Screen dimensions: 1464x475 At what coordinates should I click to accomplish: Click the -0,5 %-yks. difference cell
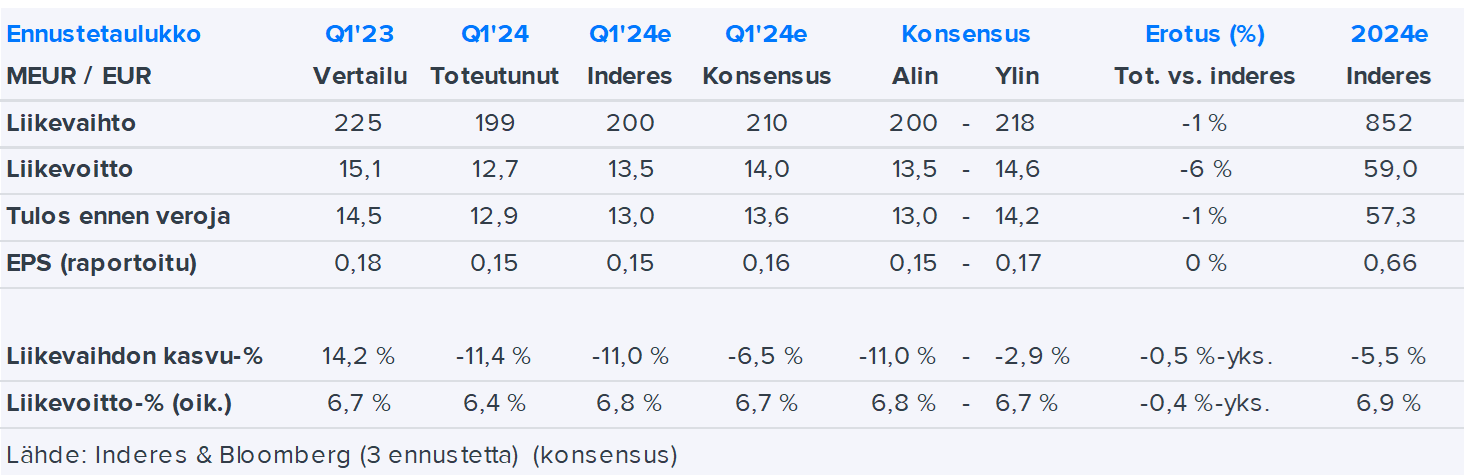(1204, 356)
